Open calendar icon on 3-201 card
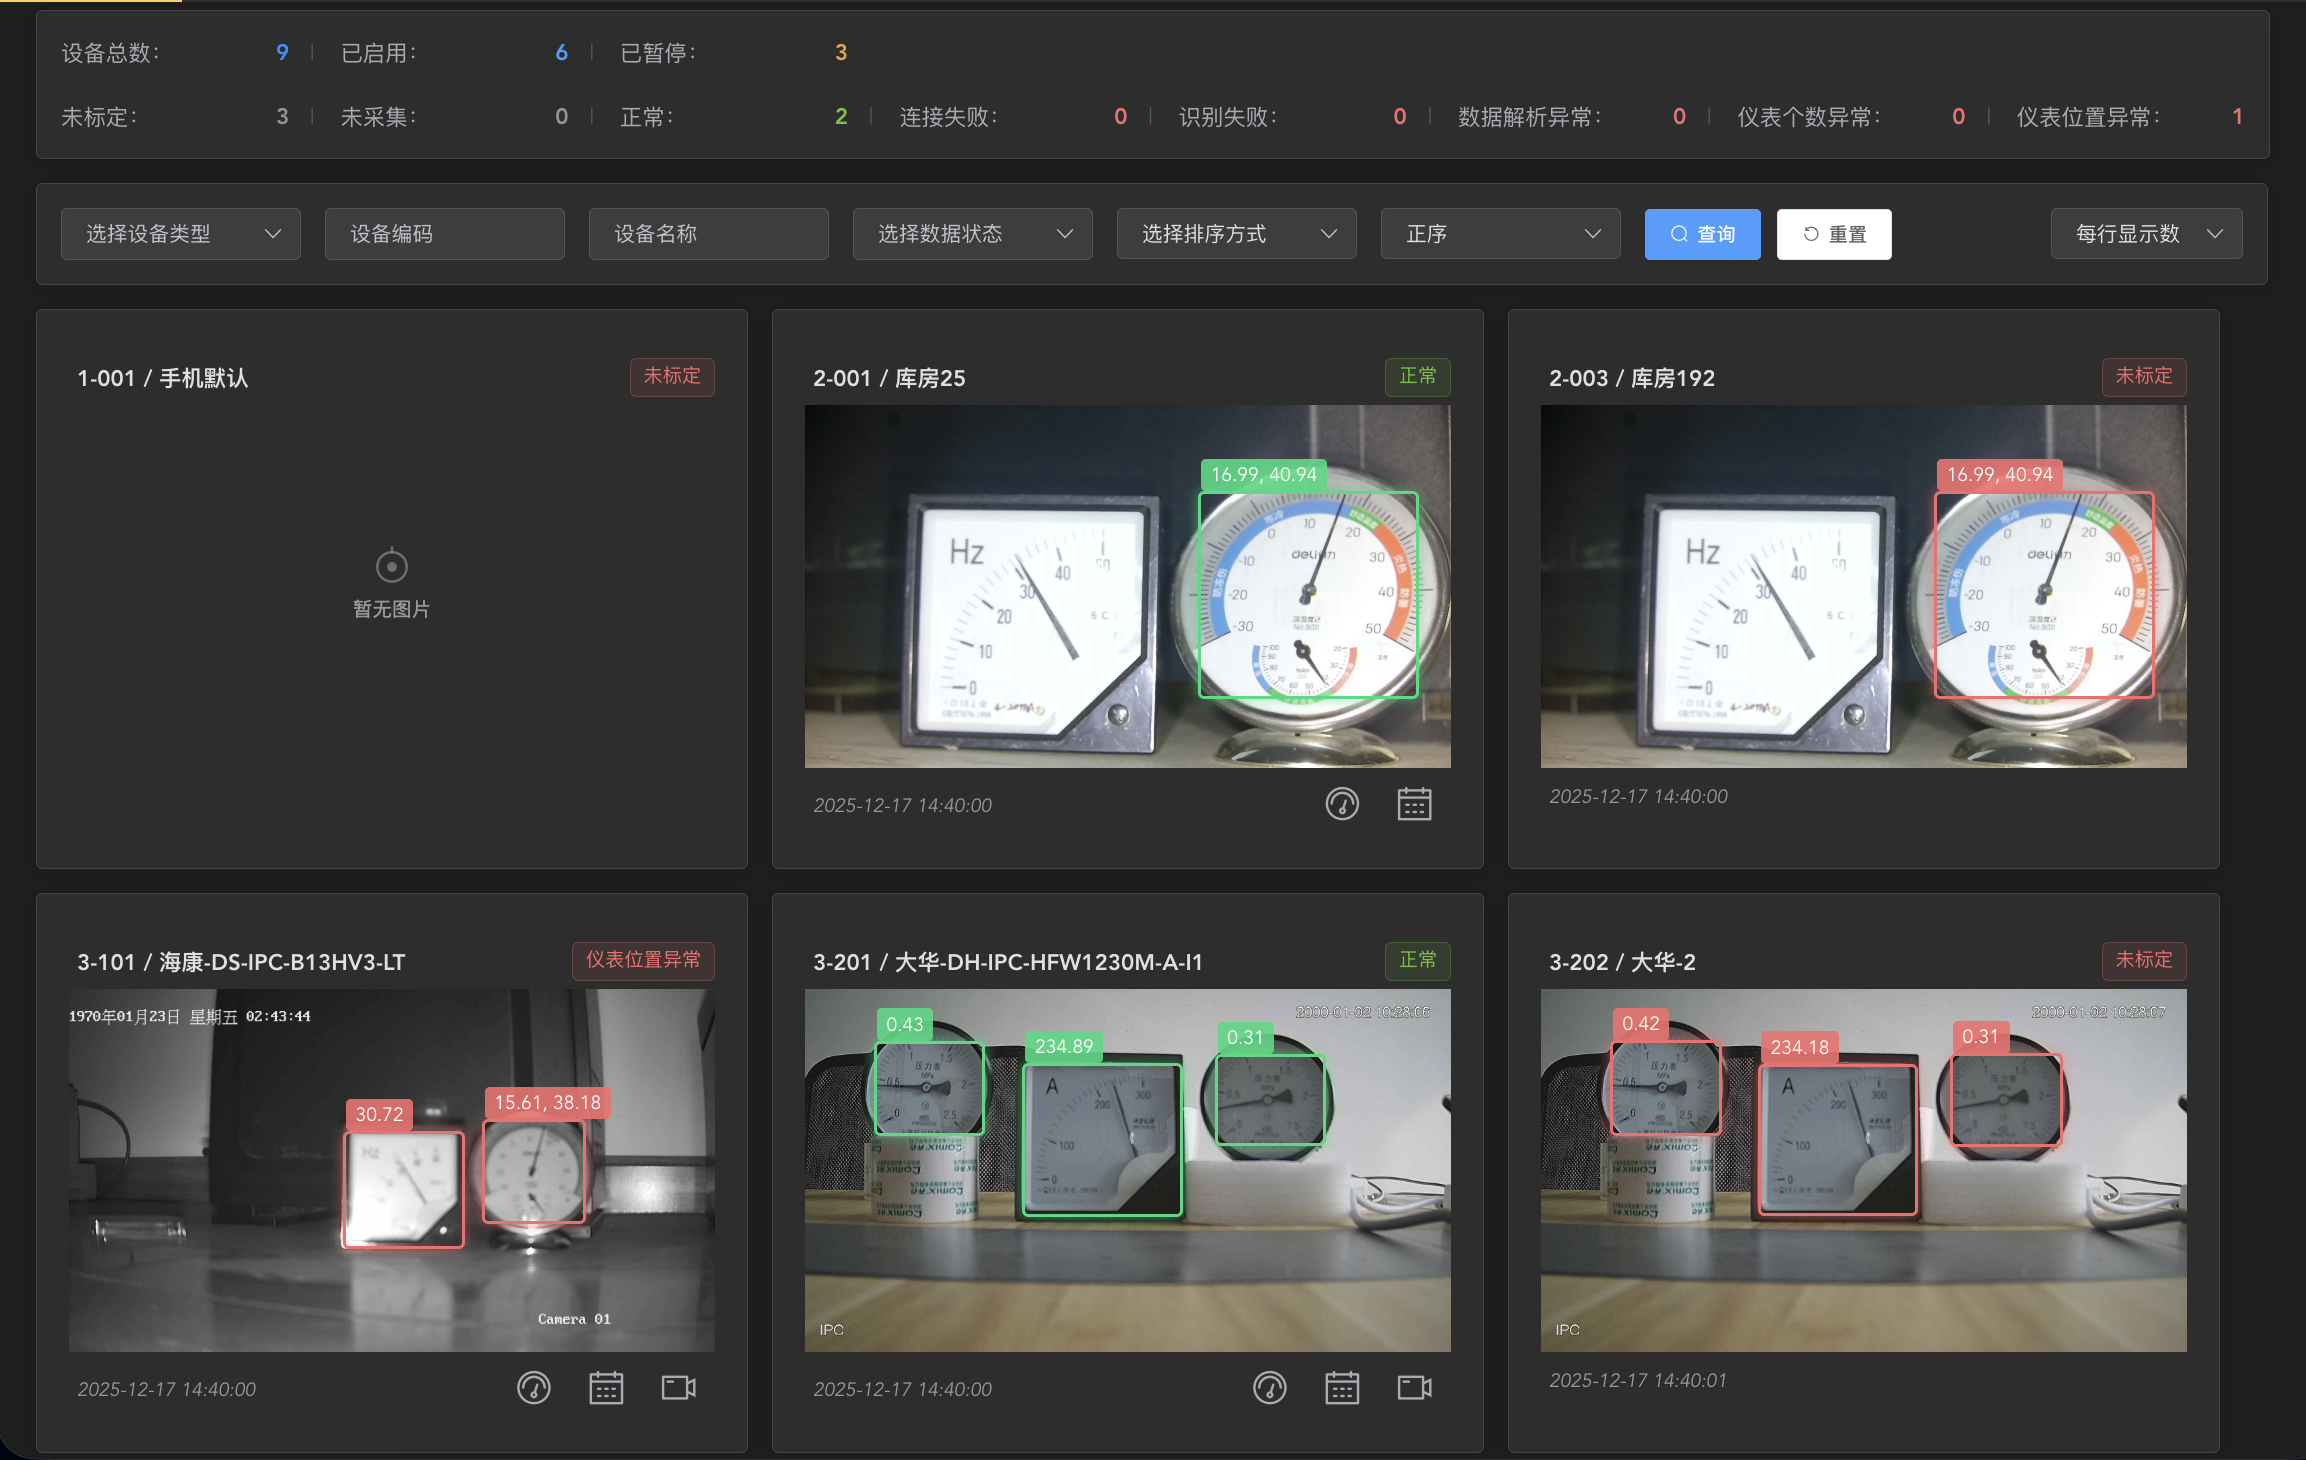The image size is (2306, 1460). (x=1342, y=1388)
